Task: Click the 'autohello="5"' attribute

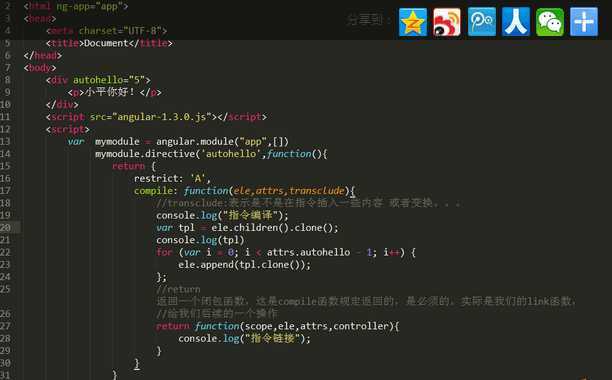Action: click(109, 80)
